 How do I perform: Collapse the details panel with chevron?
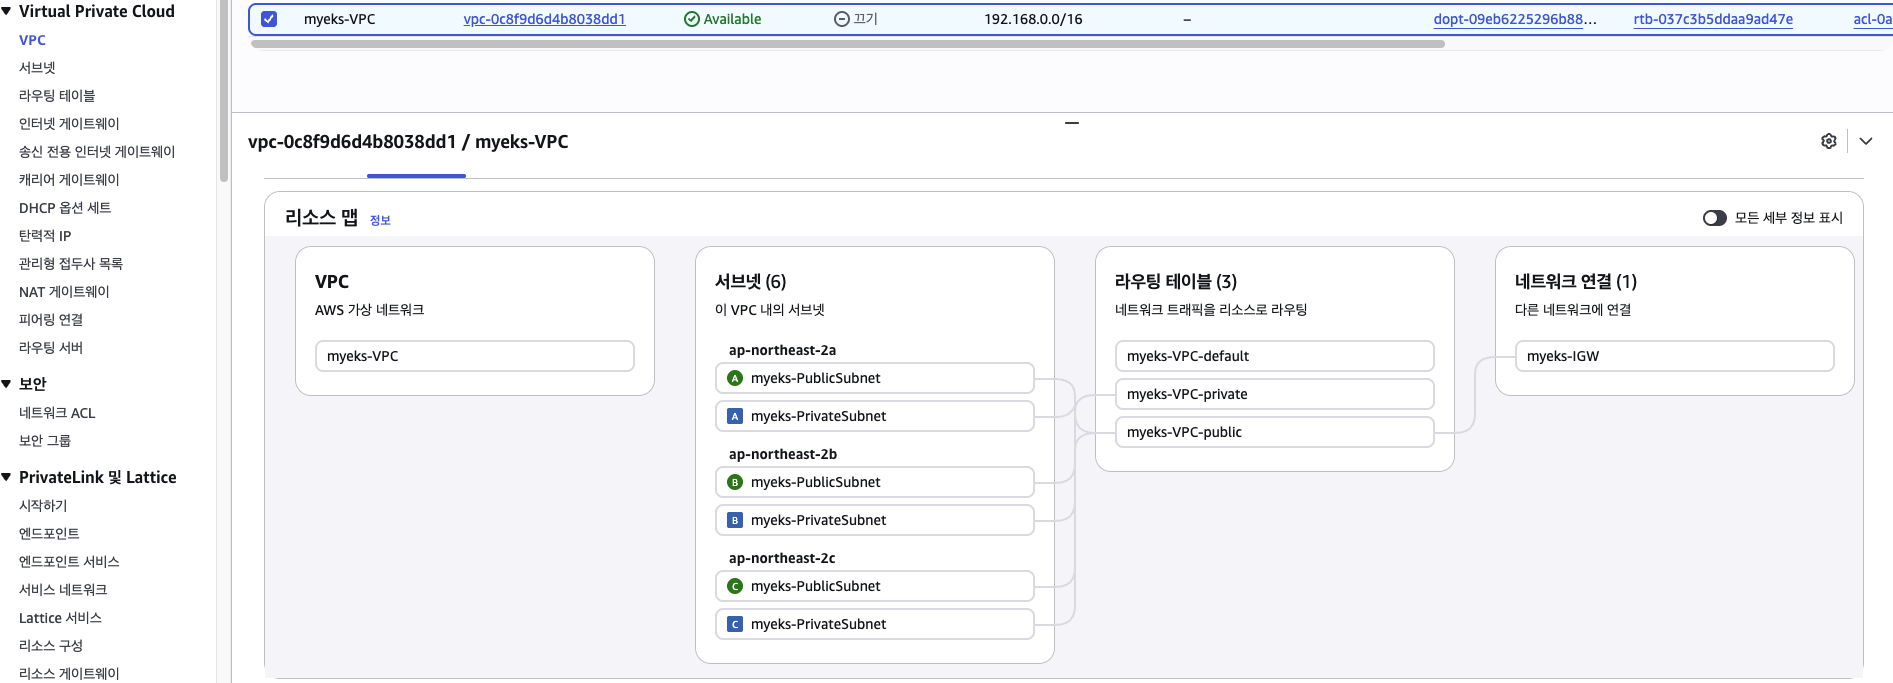coord(1866,141)
